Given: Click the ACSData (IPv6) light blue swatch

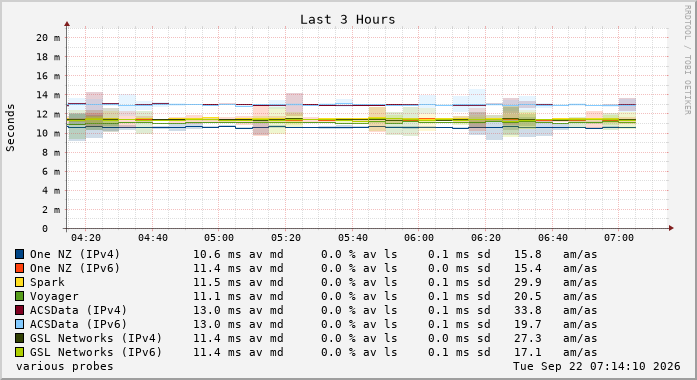Looking at the screenshot, I should 20,324.
